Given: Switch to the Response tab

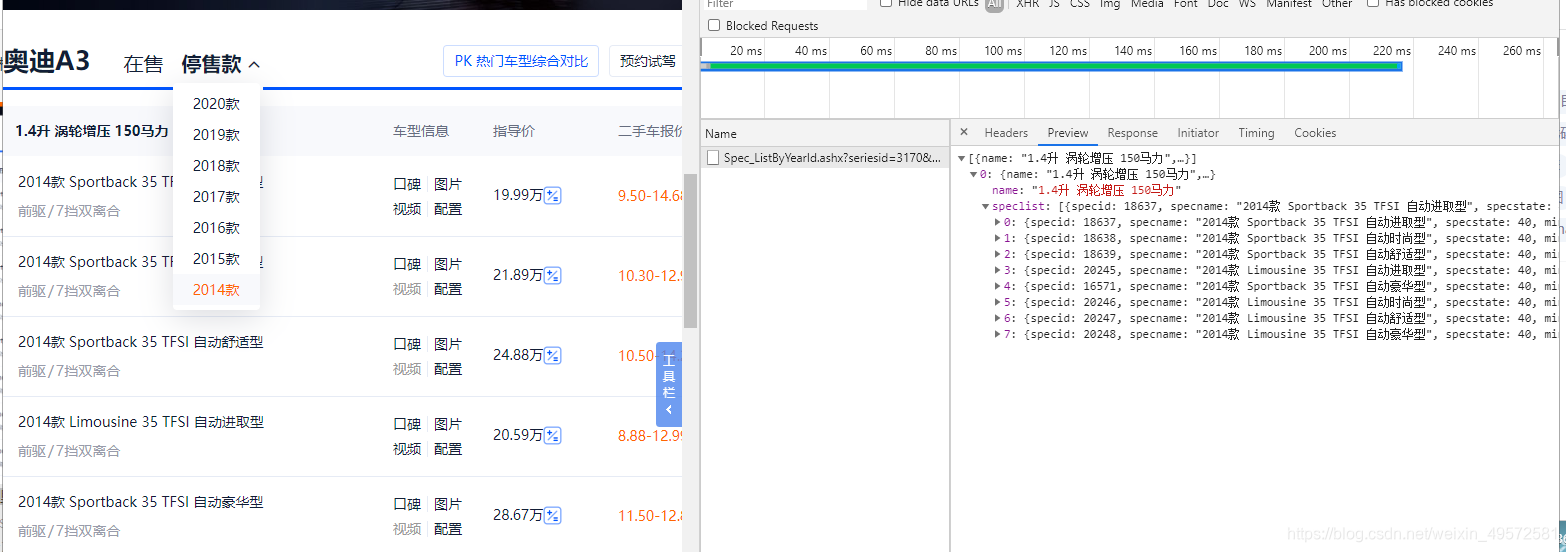Looking at the screenshot, I should [x=1132, y=133].
